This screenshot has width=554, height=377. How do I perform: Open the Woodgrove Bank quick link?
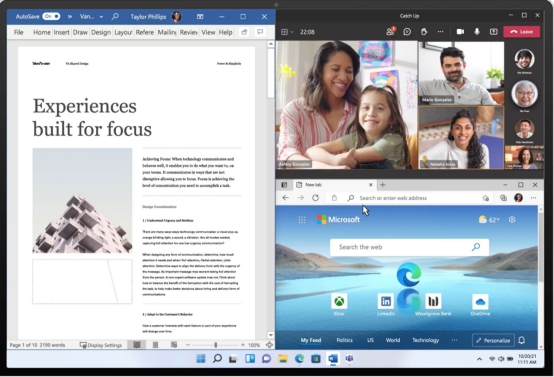[433, 305]
